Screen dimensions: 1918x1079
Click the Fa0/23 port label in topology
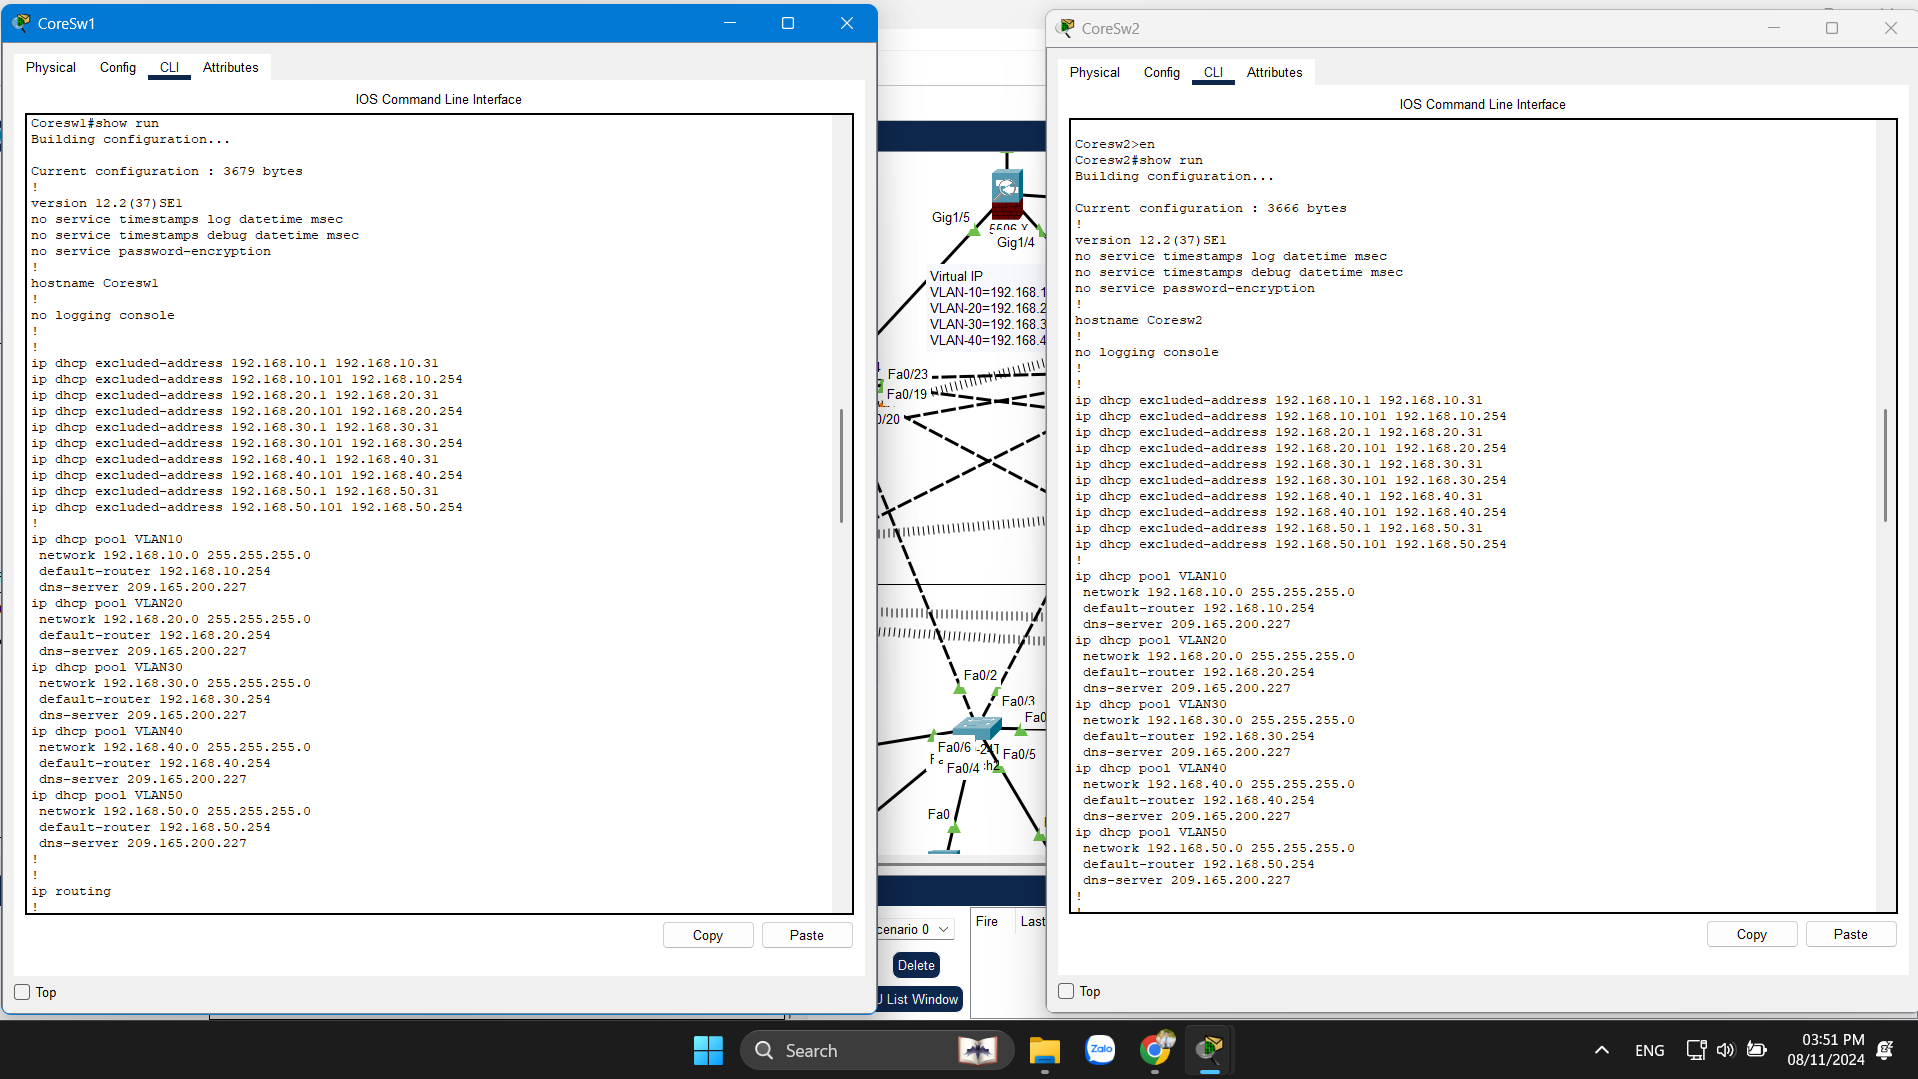908,374
